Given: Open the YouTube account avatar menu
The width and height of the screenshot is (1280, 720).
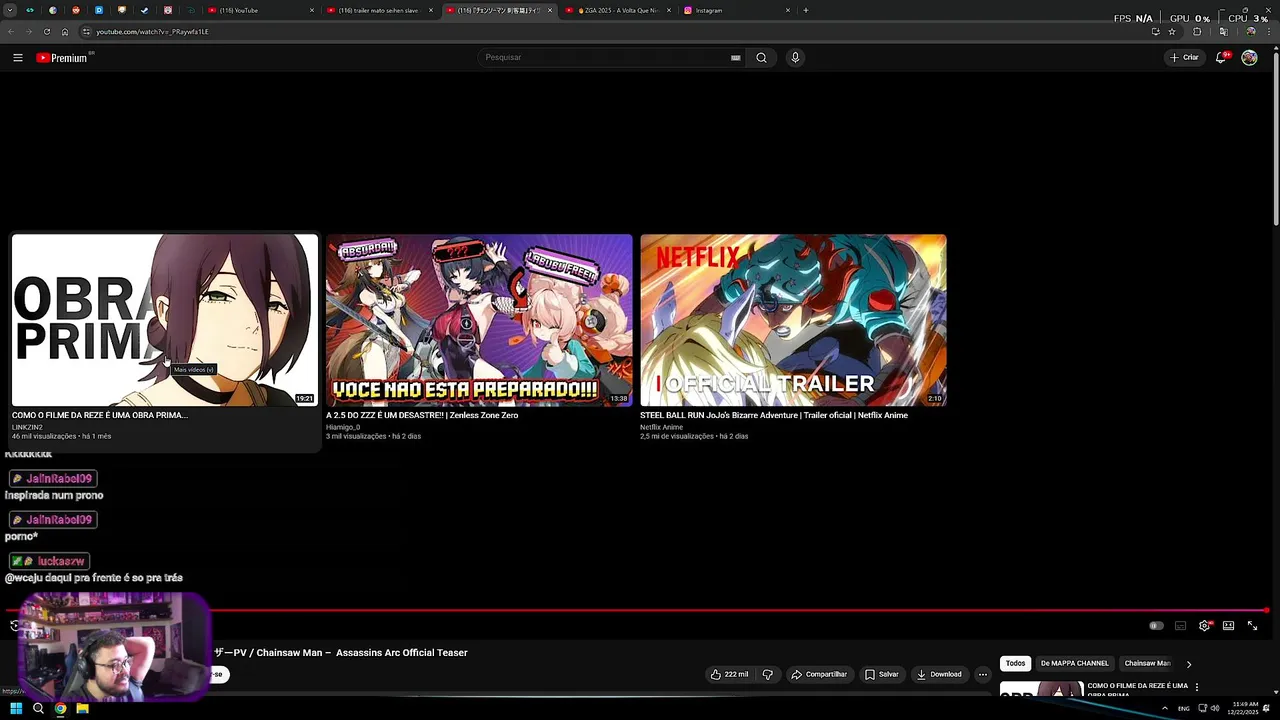Looking at the screenshot, I should click(x=1249, y=58).
